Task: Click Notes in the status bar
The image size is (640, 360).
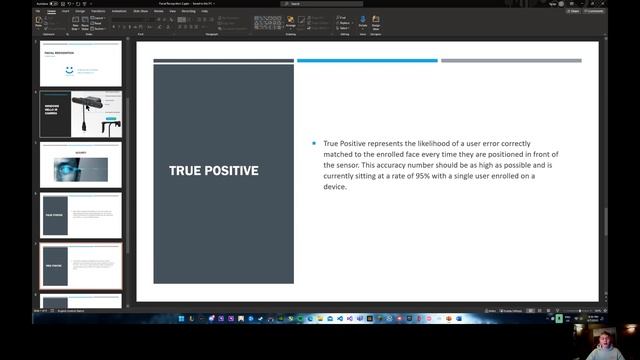Action: pos(490,311)
